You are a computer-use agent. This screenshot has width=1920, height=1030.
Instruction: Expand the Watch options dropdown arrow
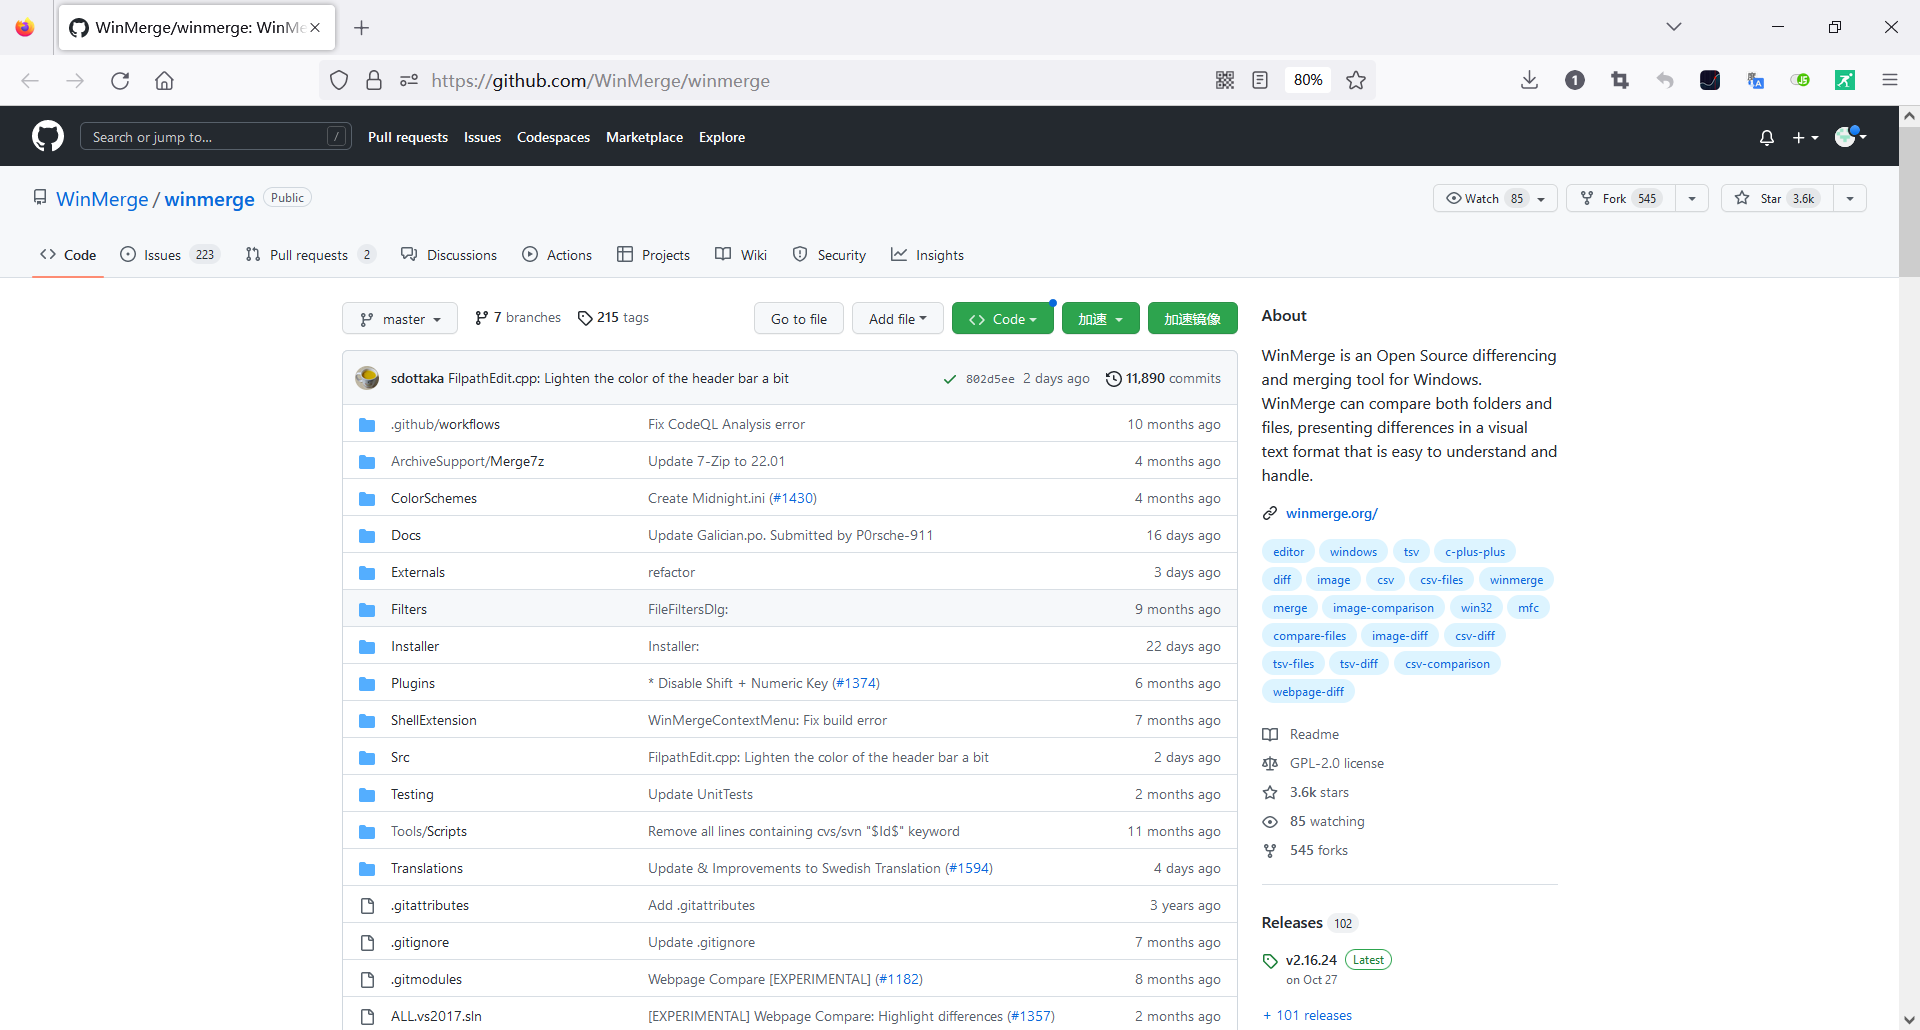1542,199
